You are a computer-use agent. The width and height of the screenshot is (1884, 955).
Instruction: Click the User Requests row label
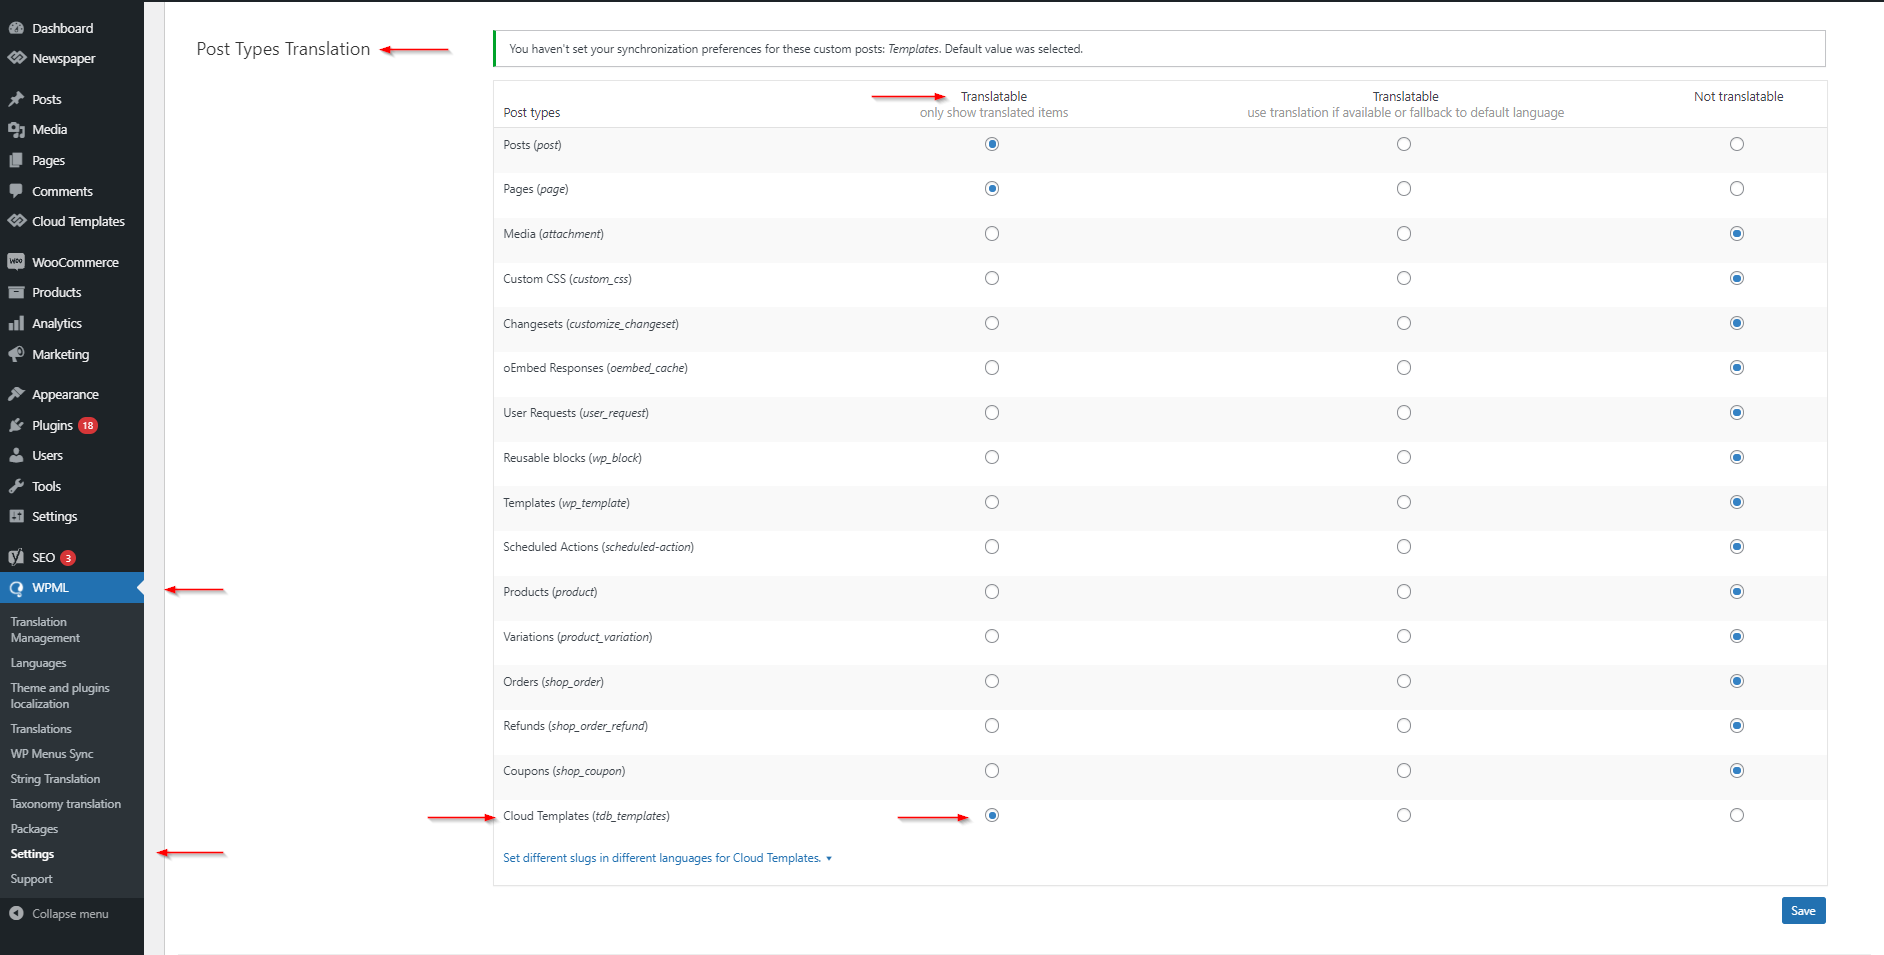coord(576,413)
